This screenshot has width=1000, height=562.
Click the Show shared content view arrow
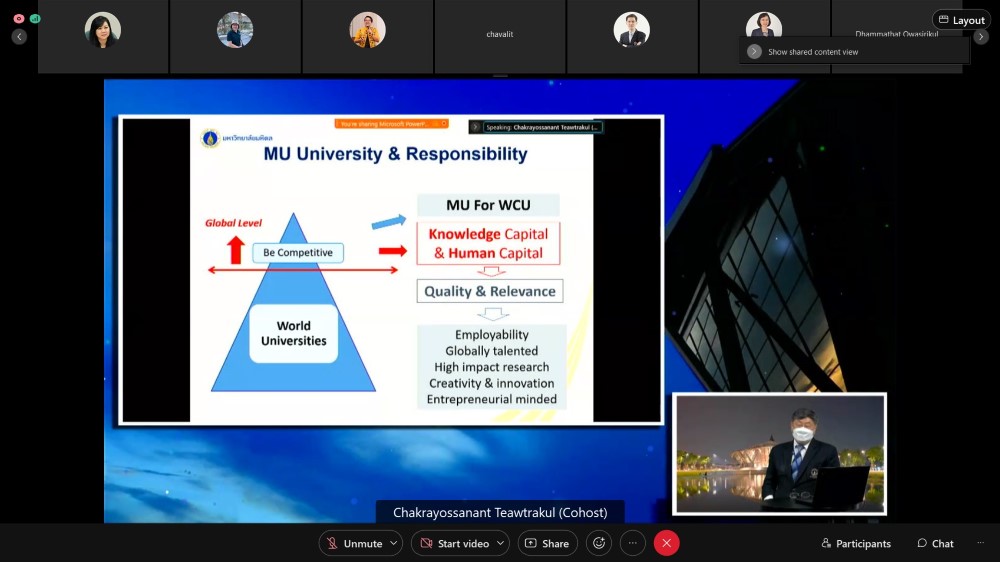coord(755,52)
